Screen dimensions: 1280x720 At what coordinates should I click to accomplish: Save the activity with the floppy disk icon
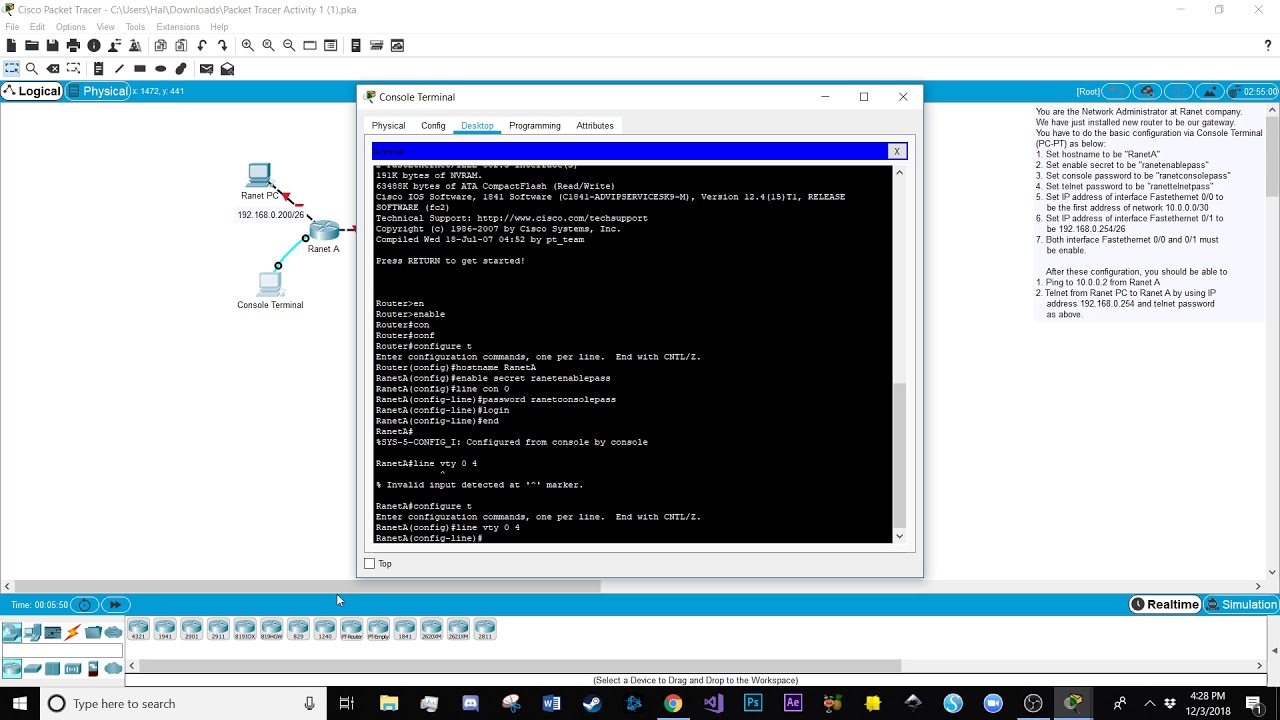coord(52,45)
